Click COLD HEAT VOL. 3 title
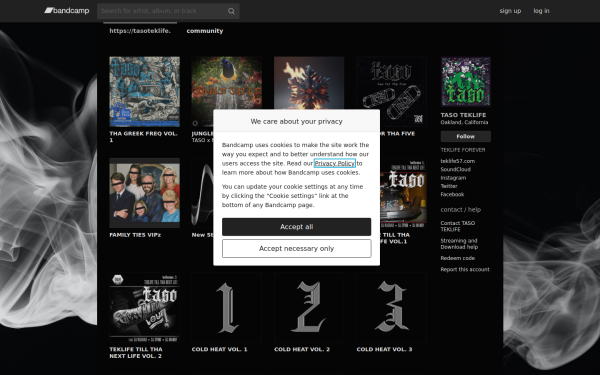 [x=385, y=349]
